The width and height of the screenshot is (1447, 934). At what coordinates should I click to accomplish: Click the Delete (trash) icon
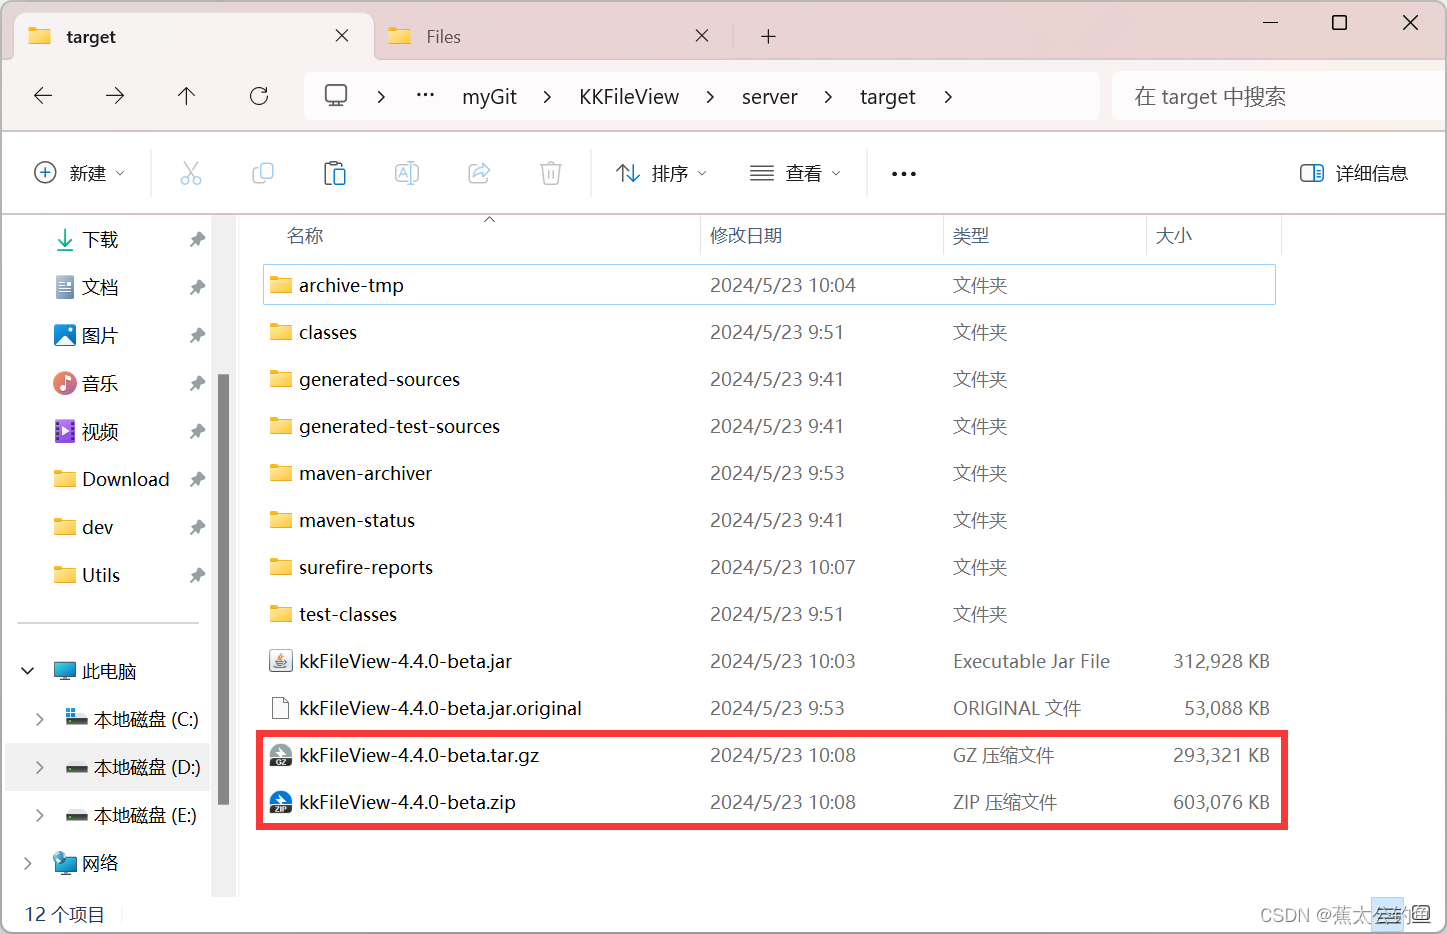(550, 172)
